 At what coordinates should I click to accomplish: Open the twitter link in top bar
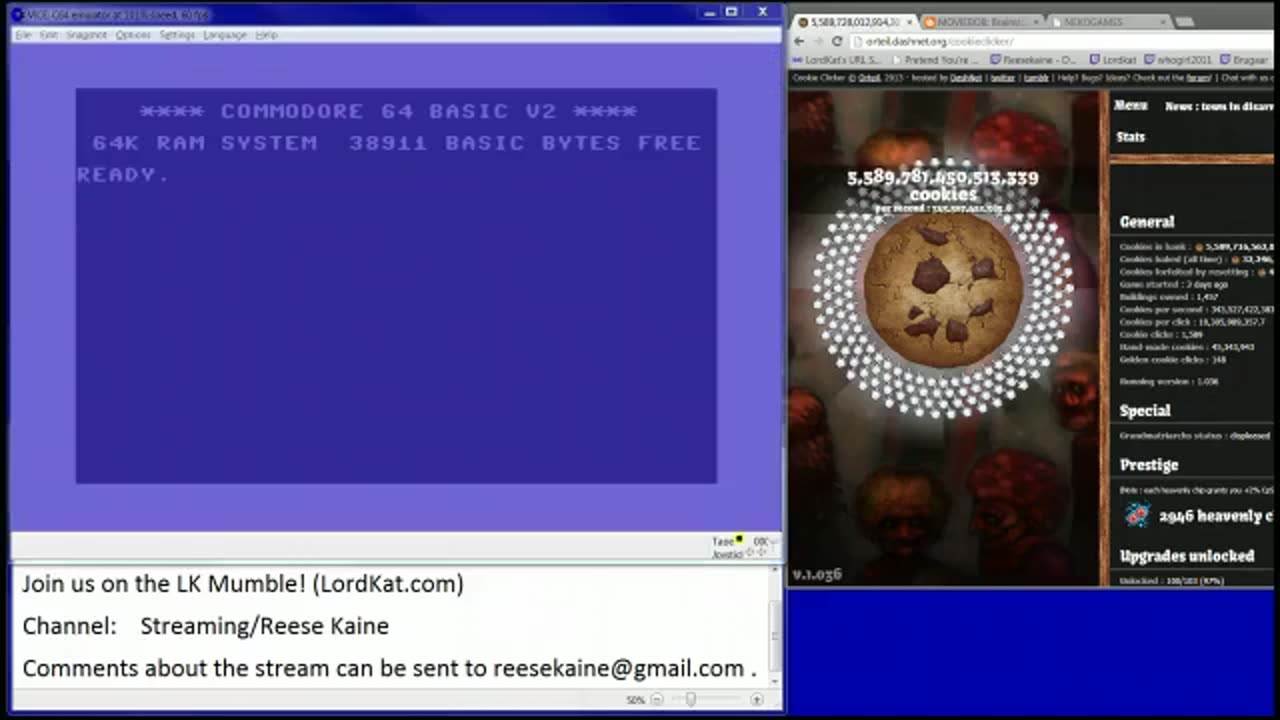tap(1002, 78)
